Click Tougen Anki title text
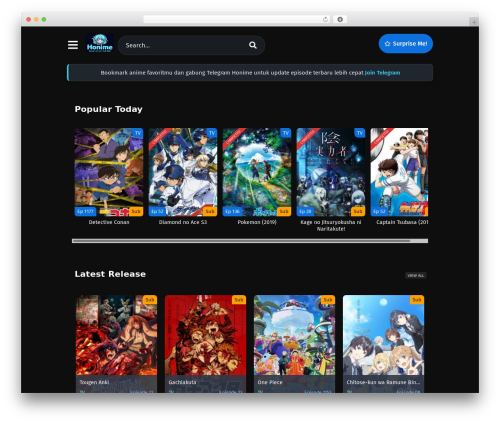This screenshot has width=500, height=423. [94, 382]
